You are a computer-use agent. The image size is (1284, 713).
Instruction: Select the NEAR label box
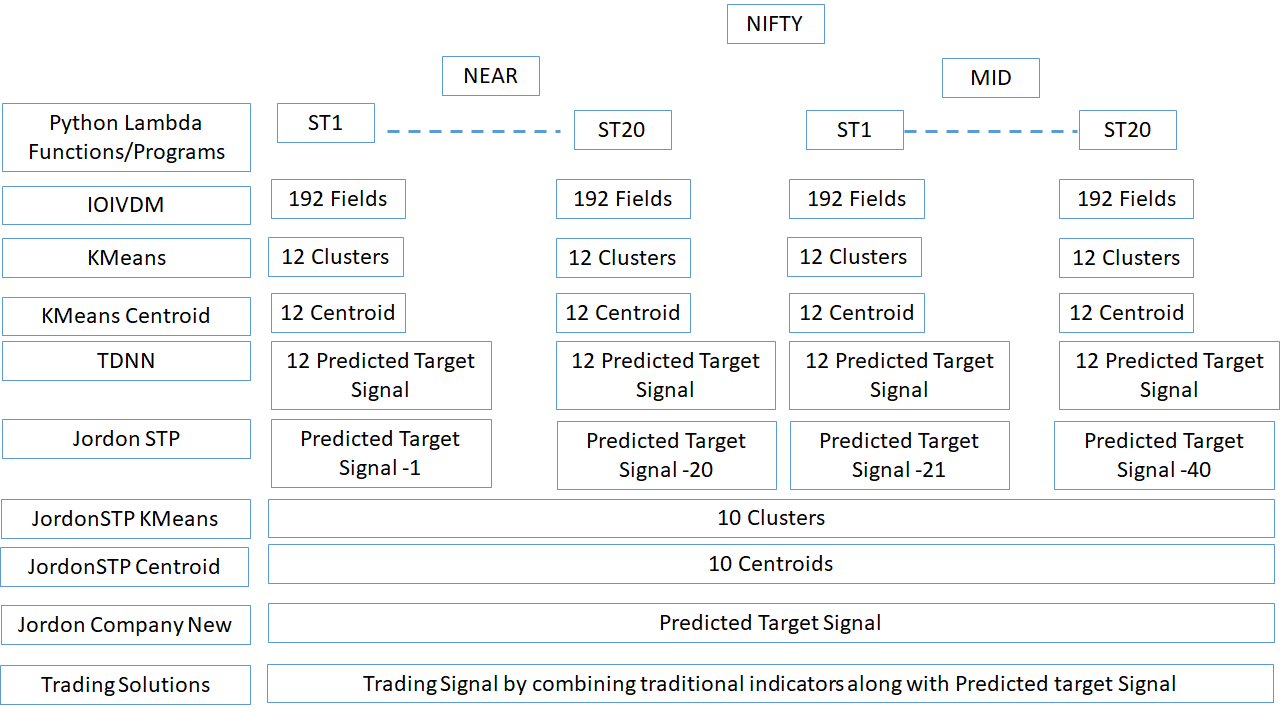coord(490,76)
